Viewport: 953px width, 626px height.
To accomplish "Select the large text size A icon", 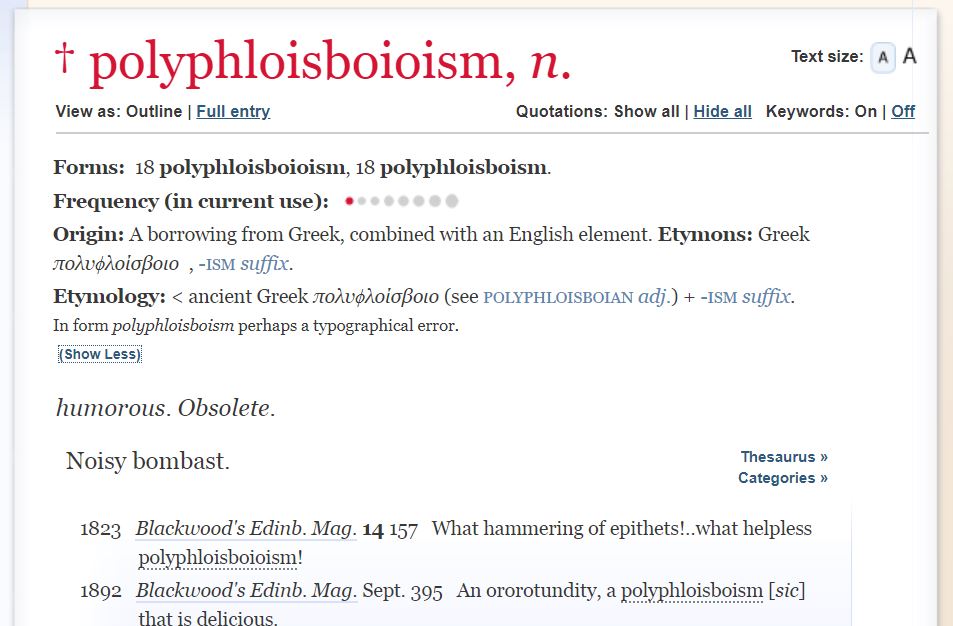I will (x=909, y=57).
